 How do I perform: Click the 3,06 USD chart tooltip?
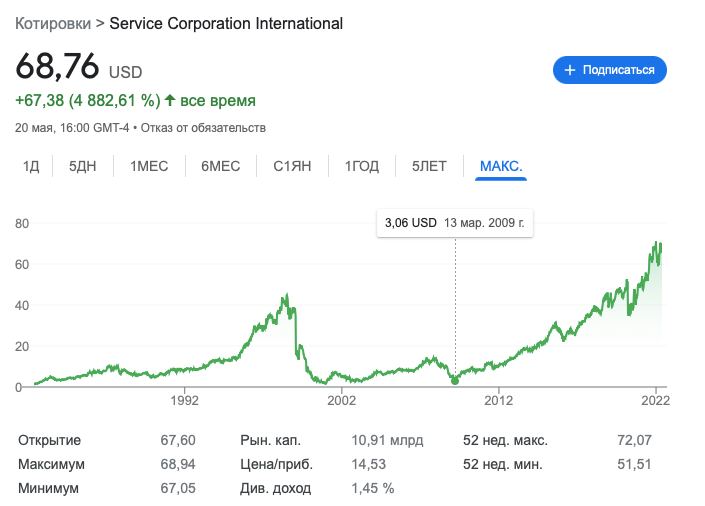click(455, 223)
